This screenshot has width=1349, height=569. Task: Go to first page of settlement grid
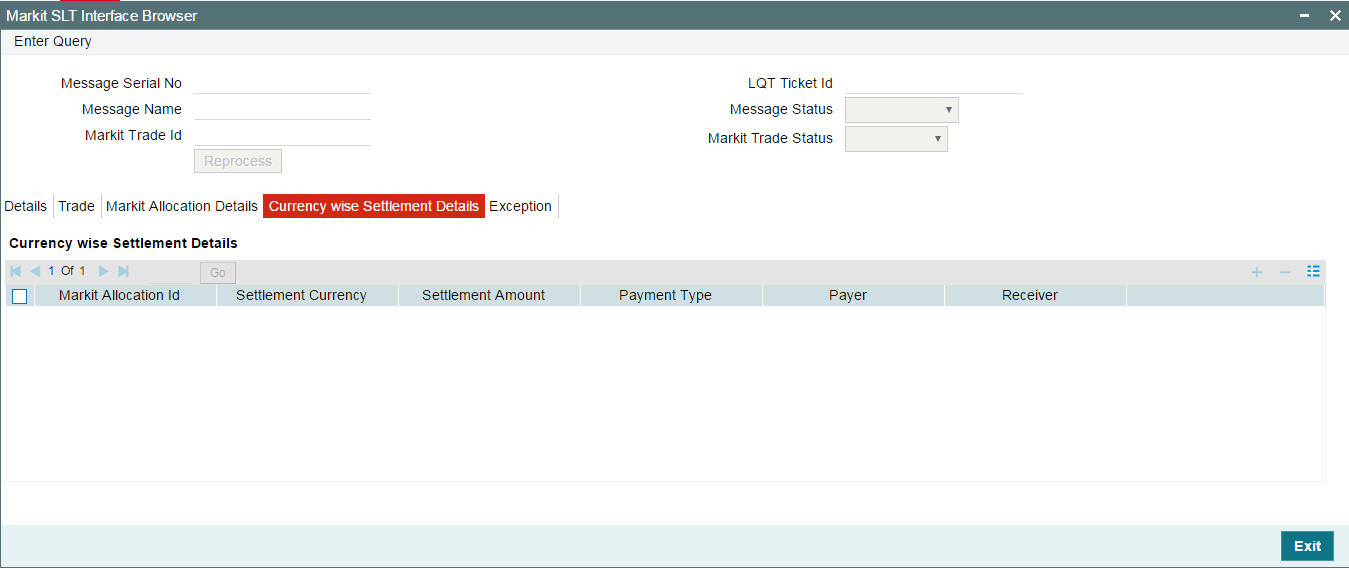(15, 271)
